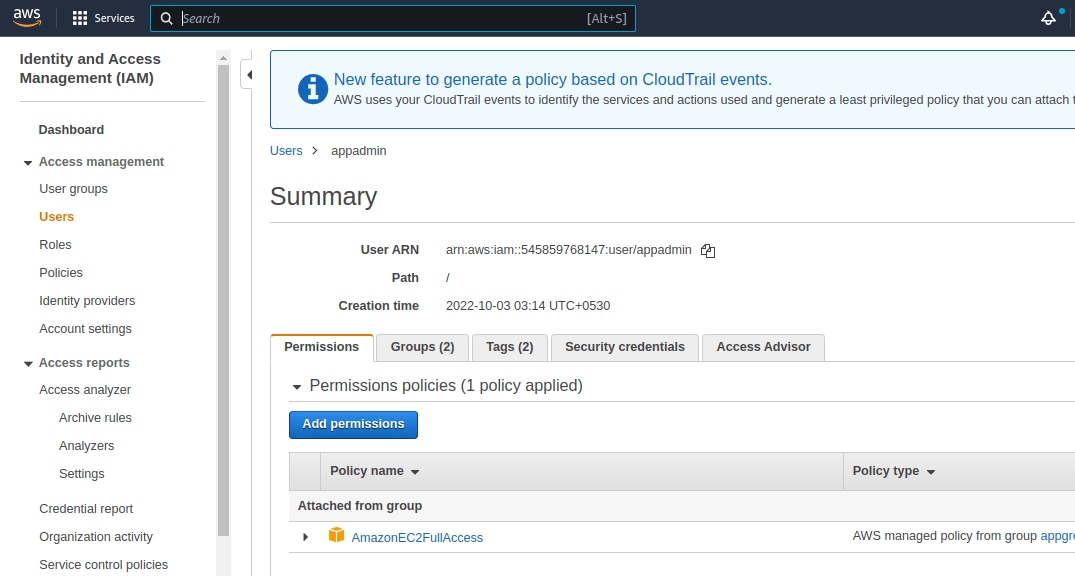Select Users in the sidebar
1075x576 pixels.
point(56,217)
